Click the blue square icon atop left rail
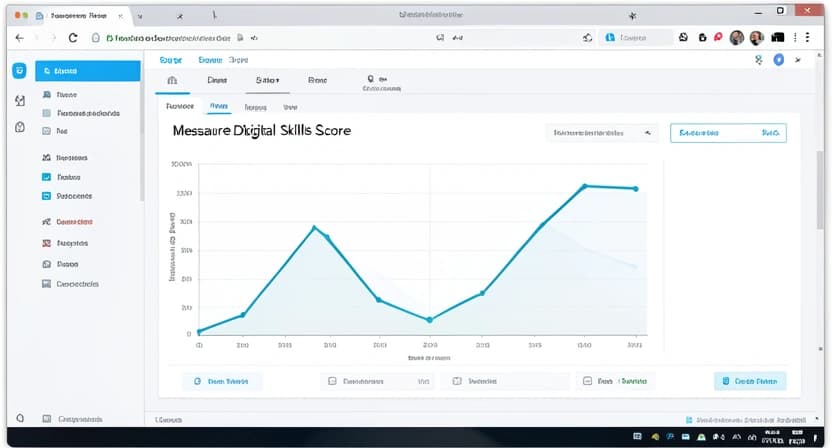 (19, 71)
